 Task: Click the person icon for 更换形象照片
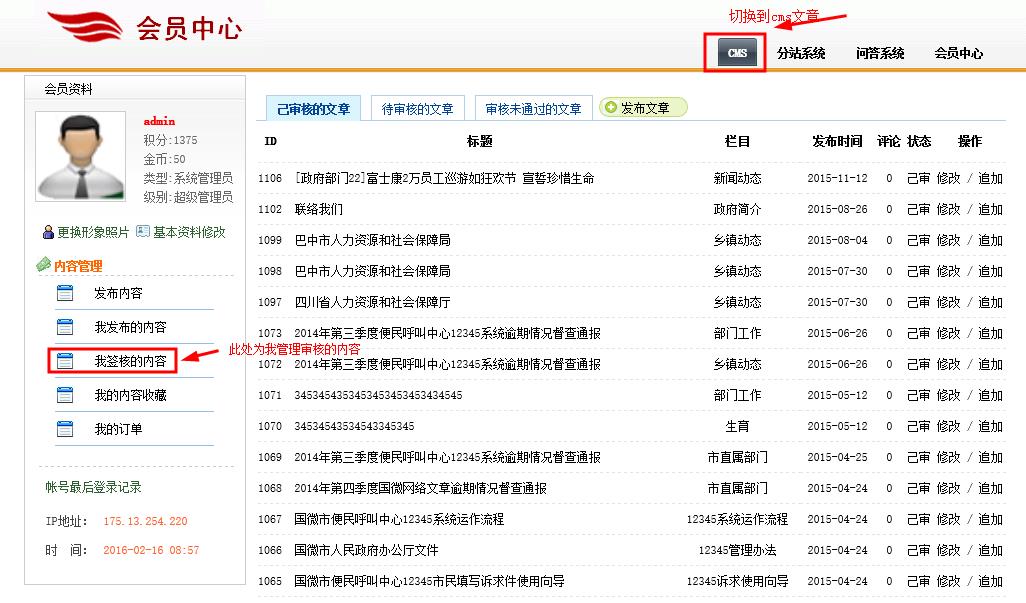[x=48, y=232]
